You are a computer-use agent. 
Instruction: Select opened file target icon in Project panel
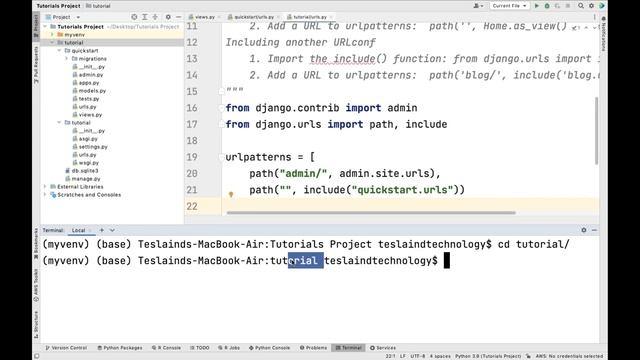(x=134, y=17)
